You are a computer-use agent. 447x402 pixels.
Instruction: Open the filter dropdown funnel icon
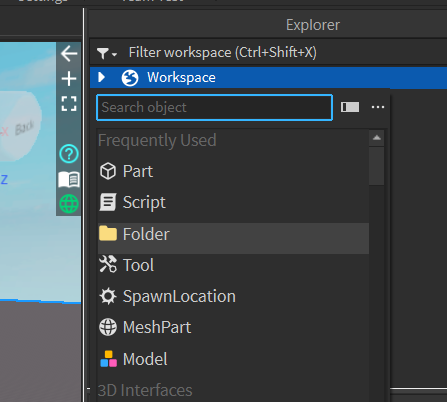click(106, 53)
